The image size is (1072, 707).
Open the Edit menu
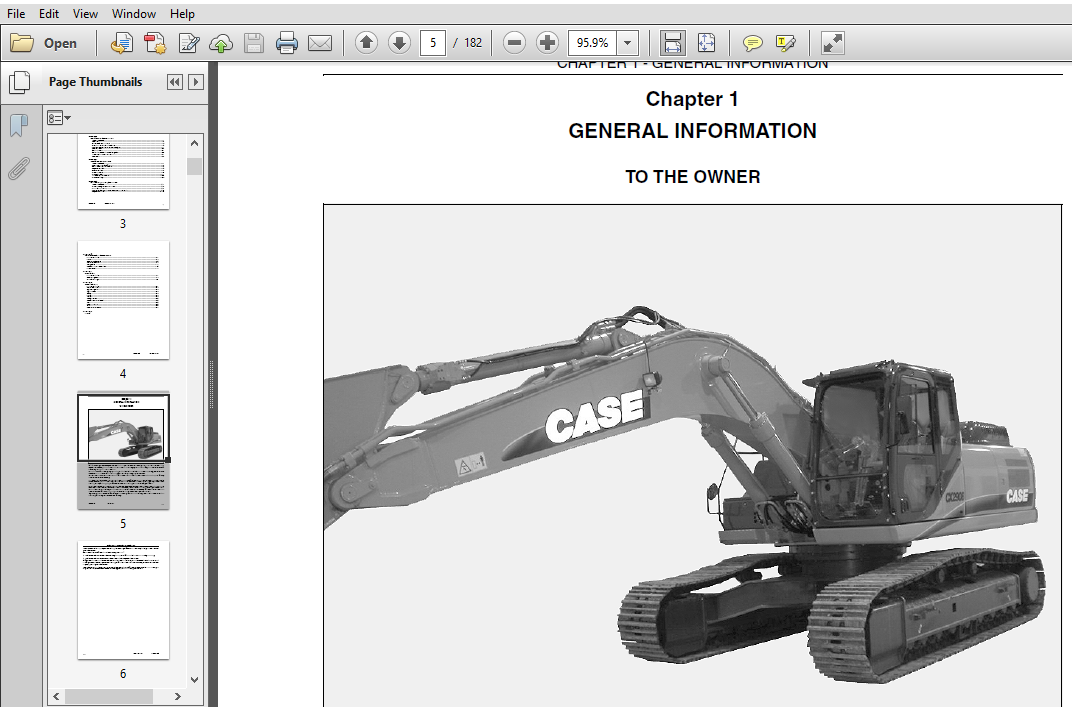click(49, 14)
